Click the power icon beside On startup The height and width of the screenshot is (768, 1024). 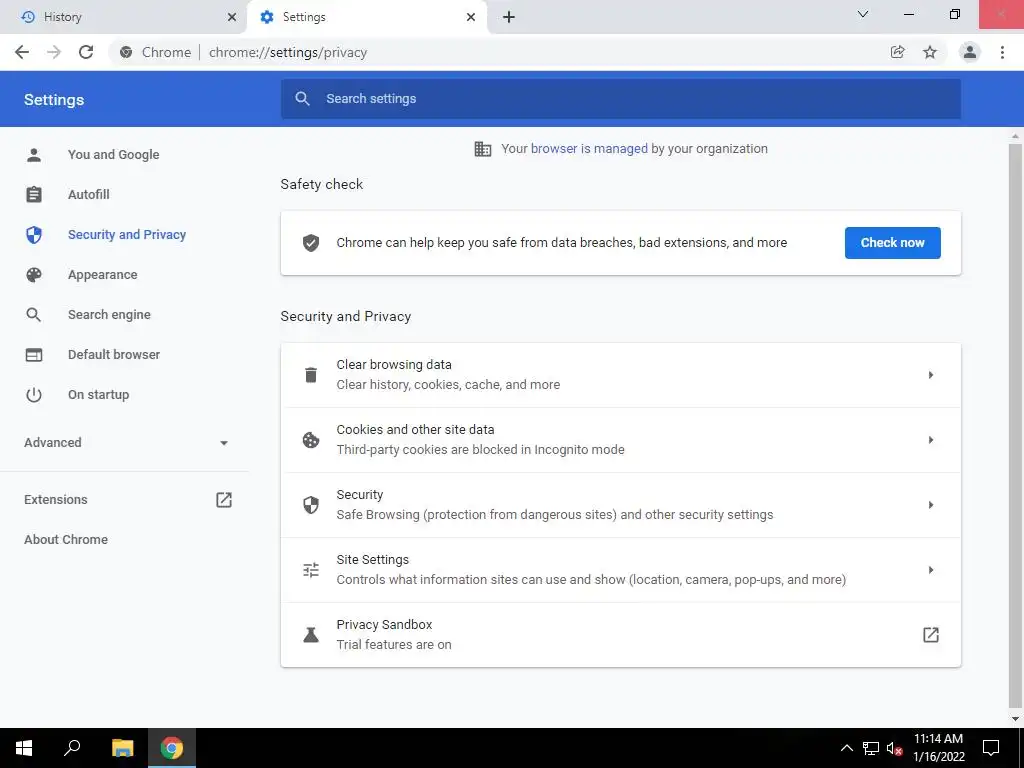click(34, 394)
